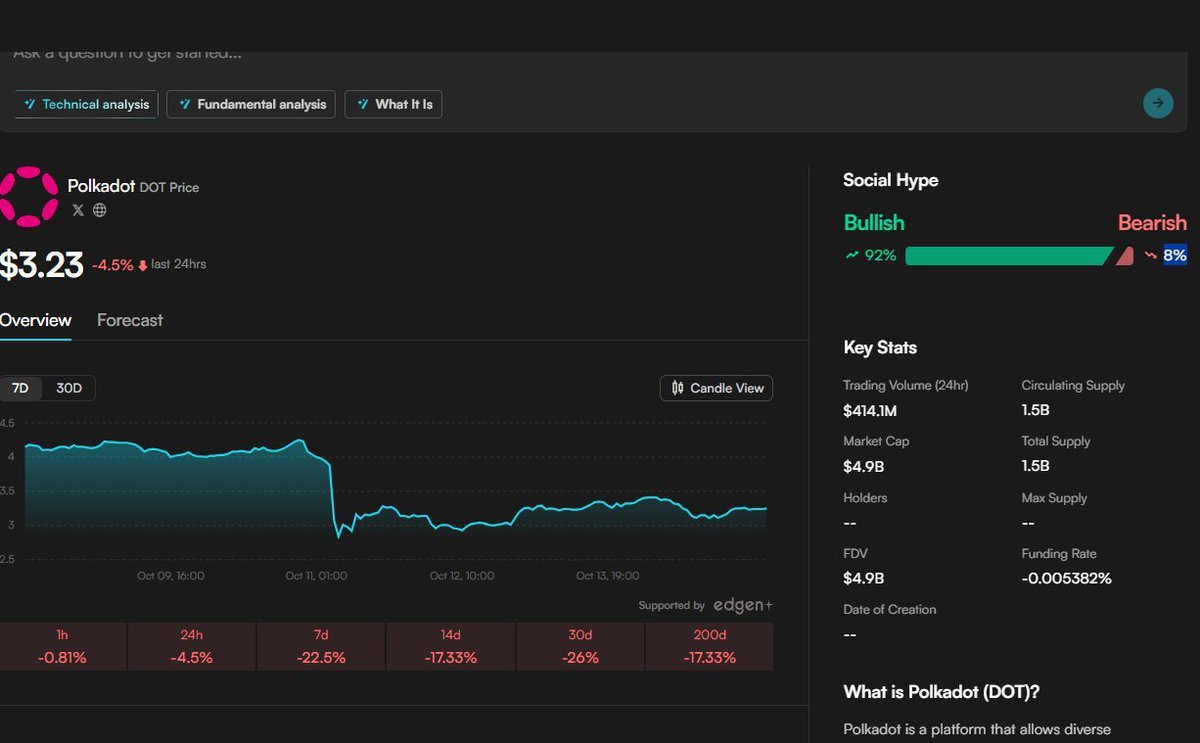Click the sparkle icon on Technical analysis
Viewport: 1200px width, 743px height.
pos(30,104)
